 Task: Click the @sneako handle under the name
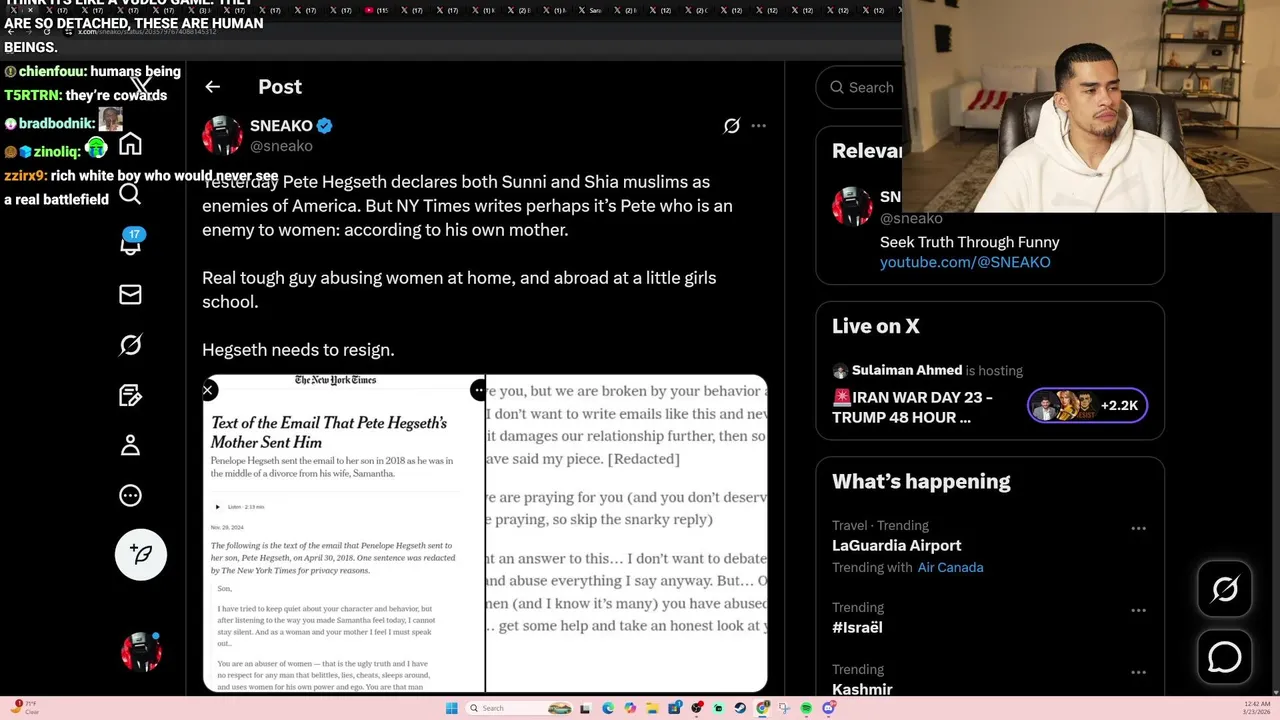[x=281, y=146]
